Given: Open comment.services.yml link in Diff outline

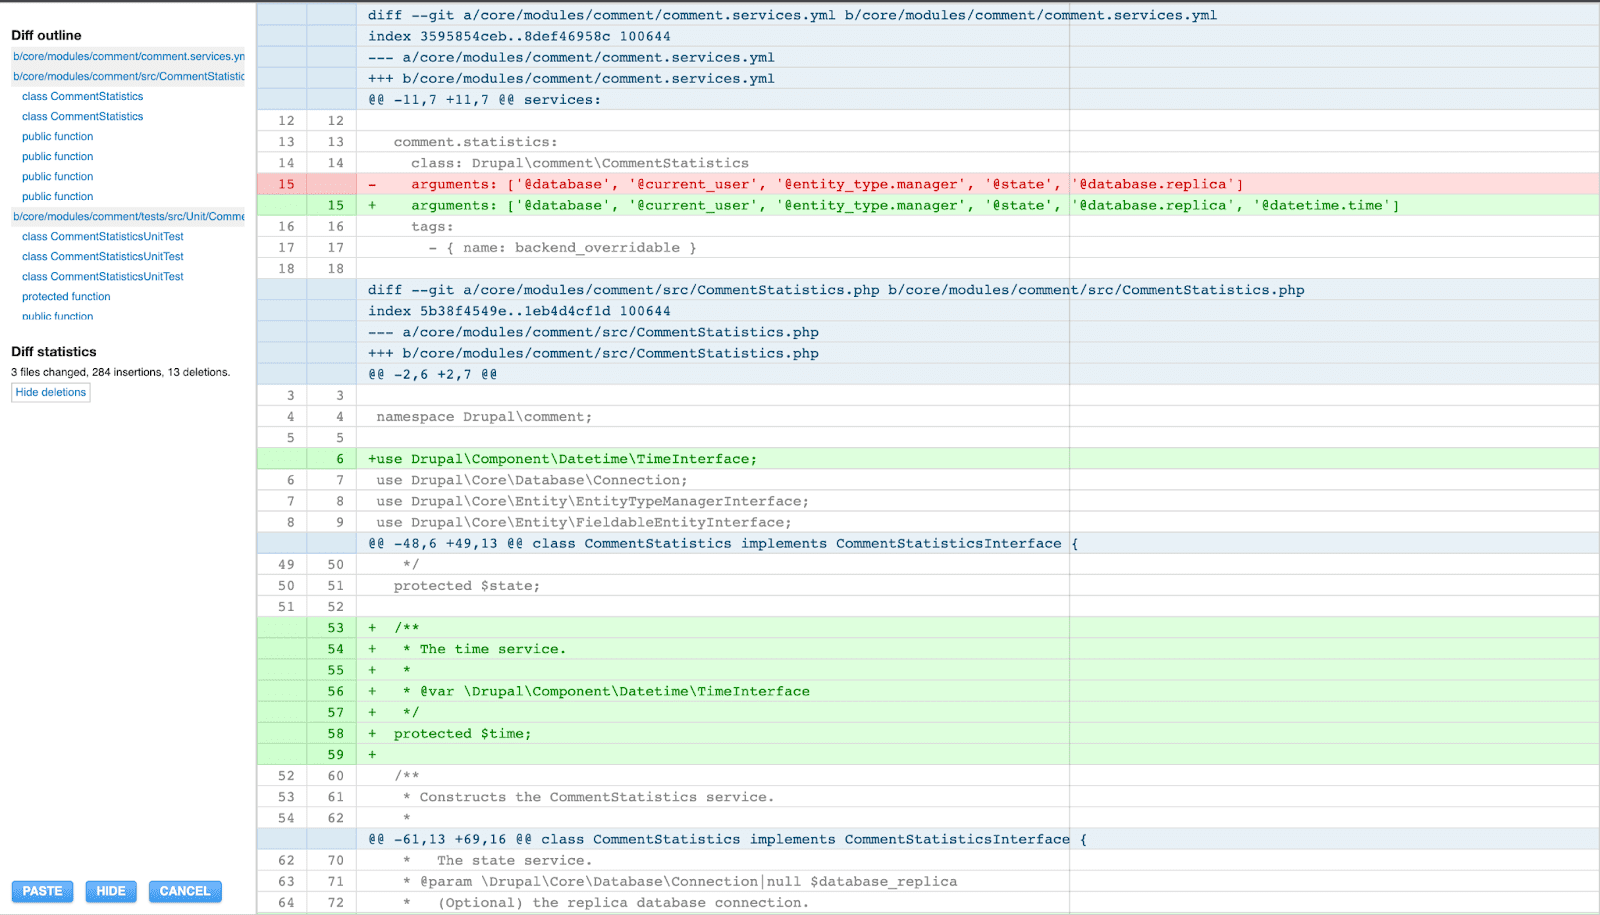Looking at the screenshot, I should pos(128,57).
